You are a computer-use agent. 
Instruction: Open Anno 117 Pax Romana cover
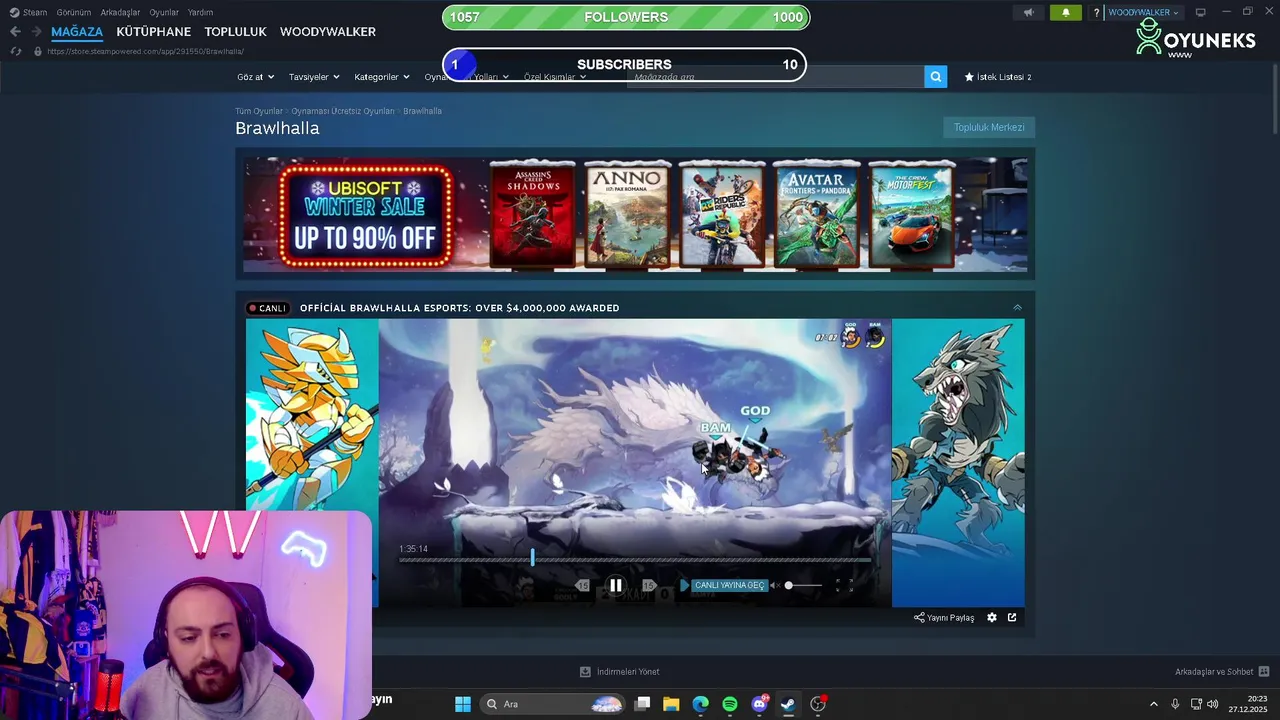pyautogui.click(x=627, y=215)
